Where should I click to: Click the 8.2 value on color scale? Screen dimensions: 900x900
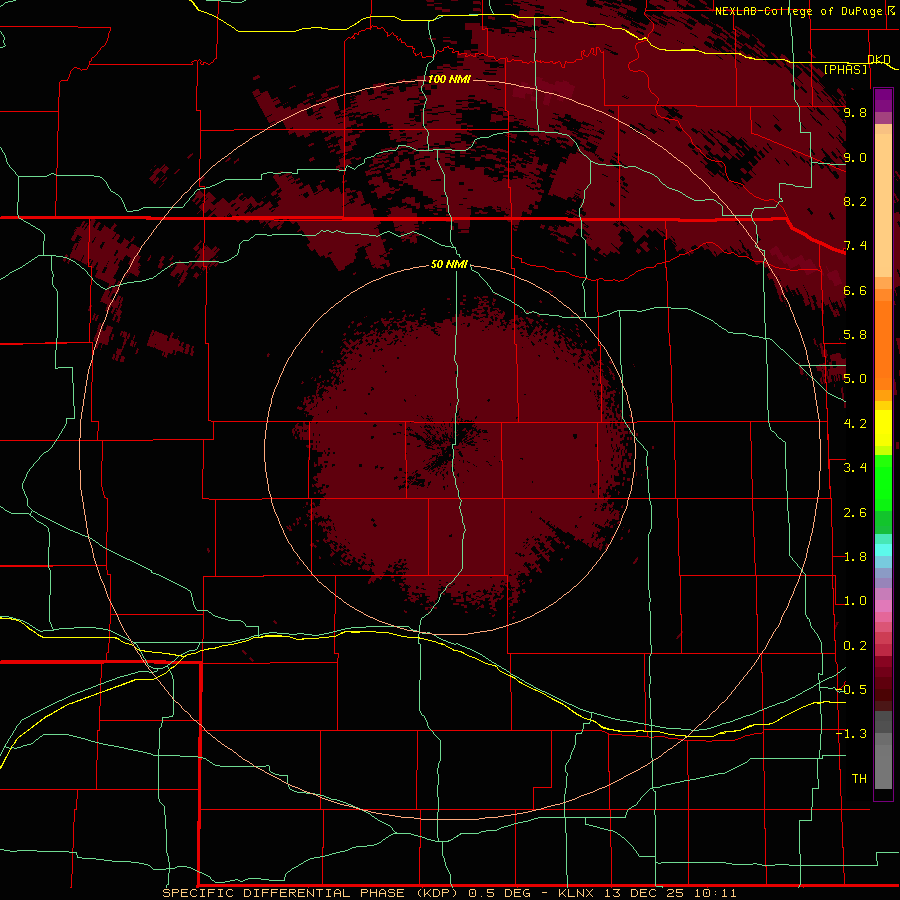pyautogui.click(x=855, y=201)
